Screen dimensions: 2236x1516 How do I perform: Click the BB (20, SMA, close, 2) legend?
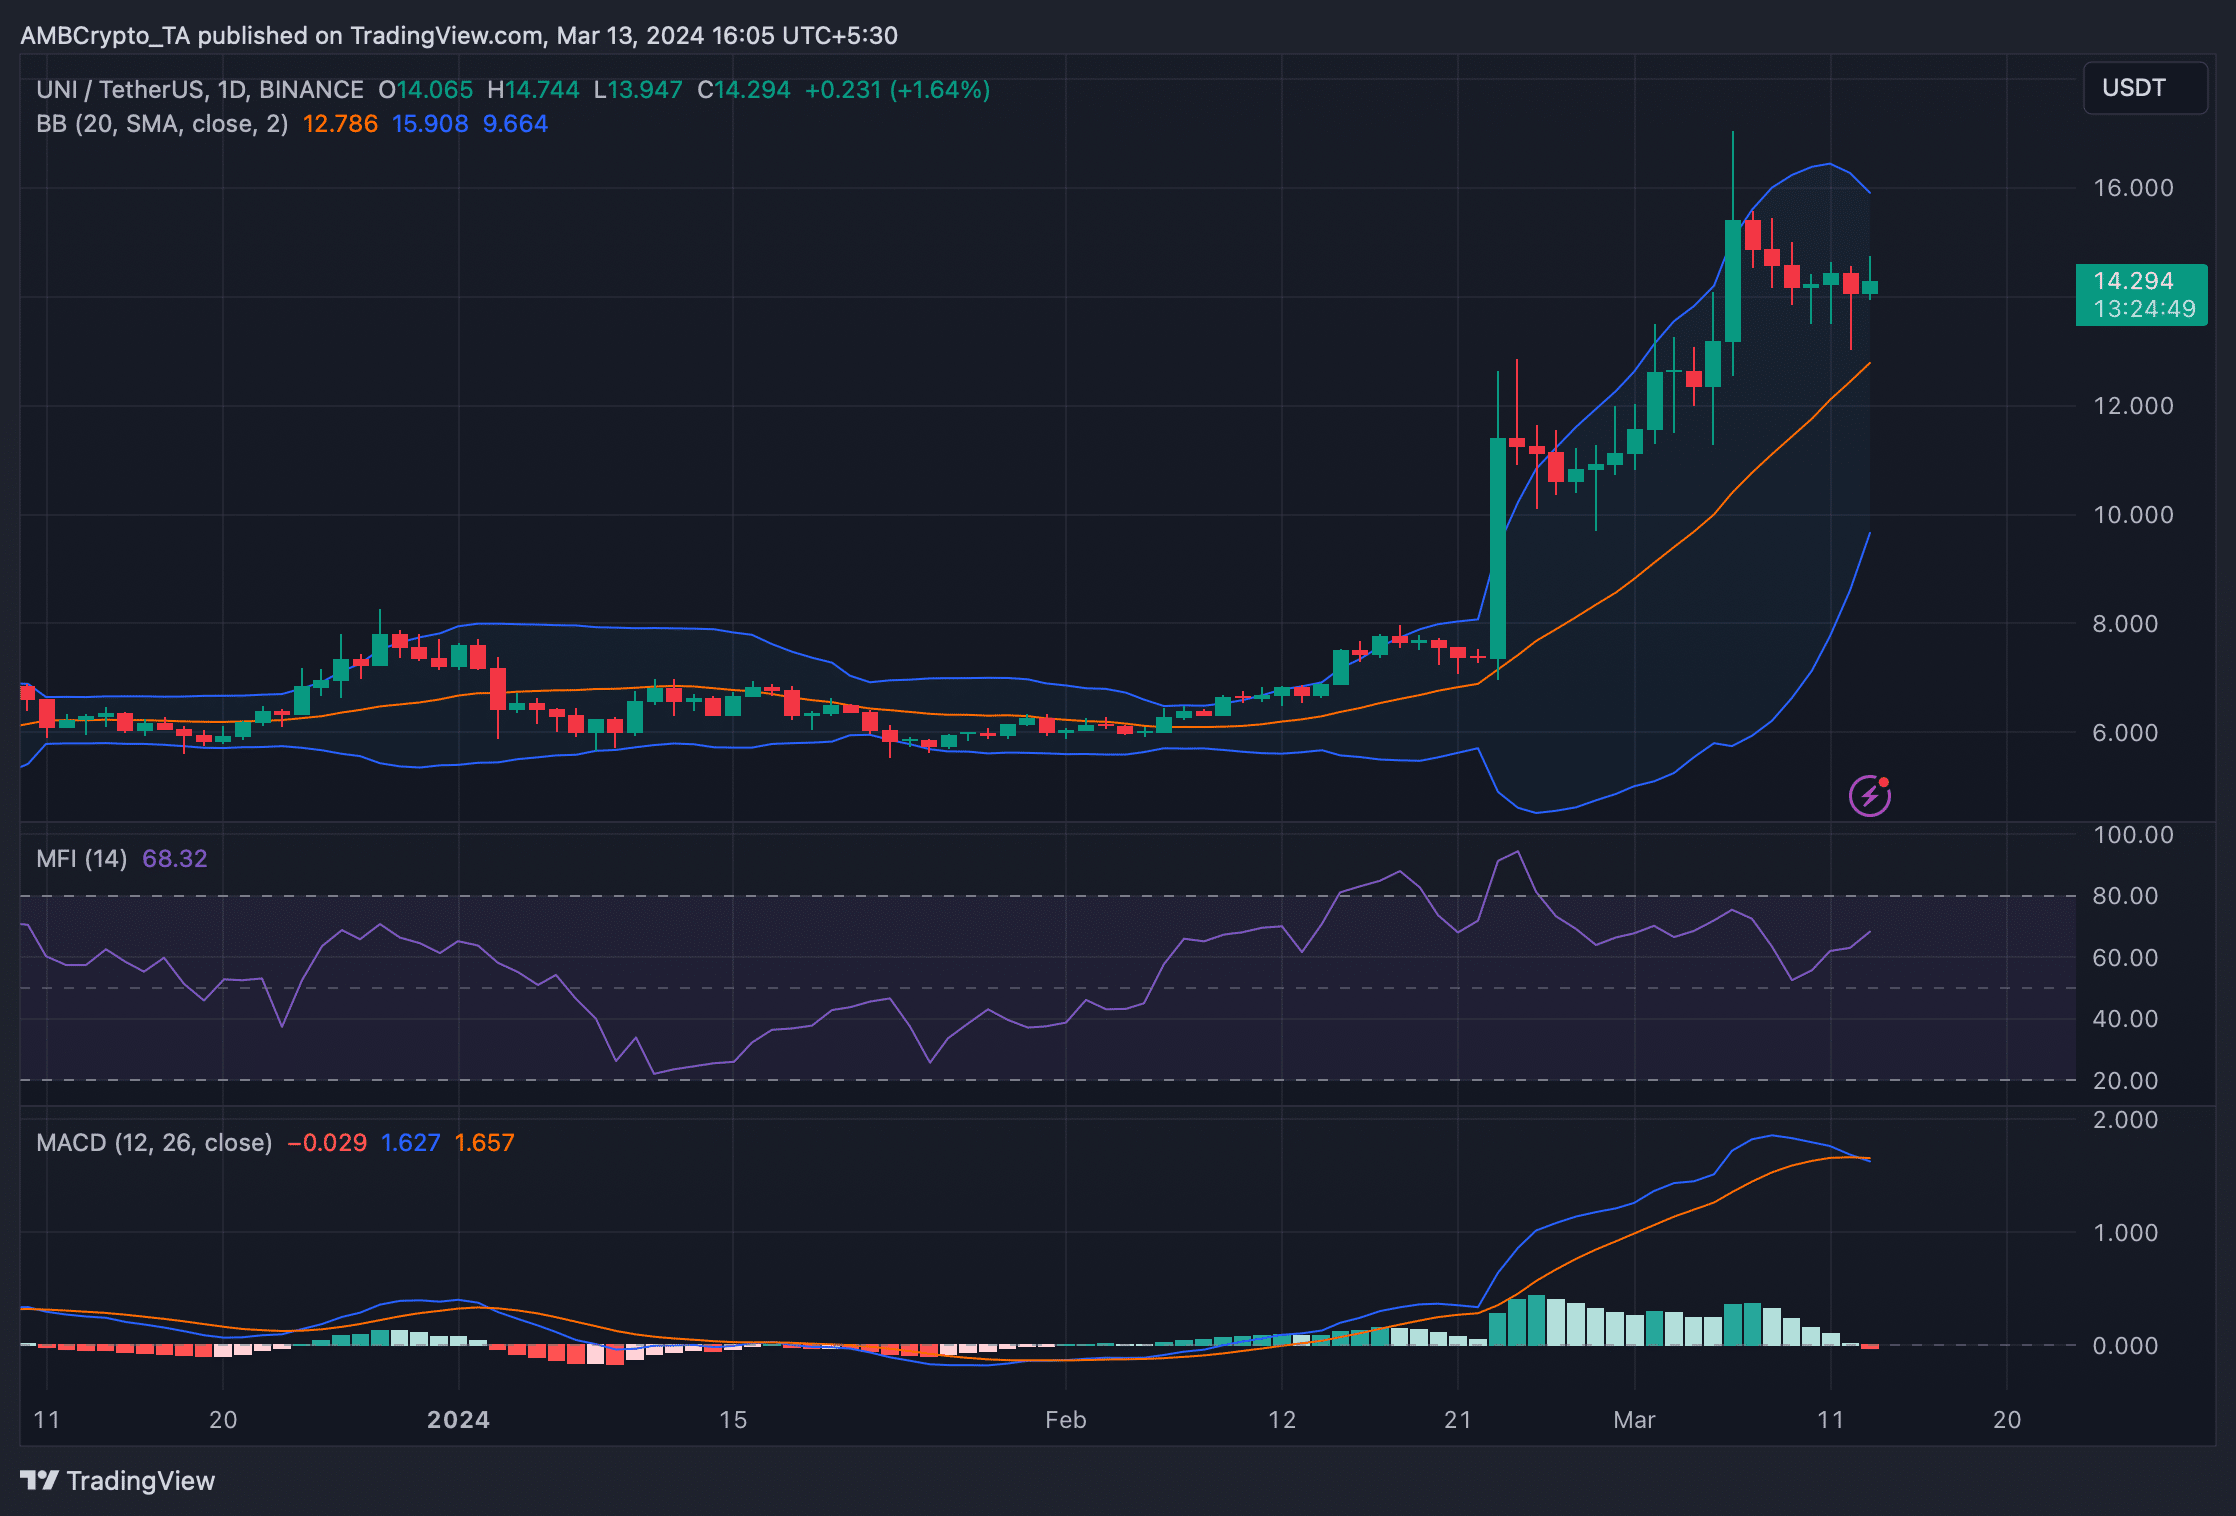162,124
